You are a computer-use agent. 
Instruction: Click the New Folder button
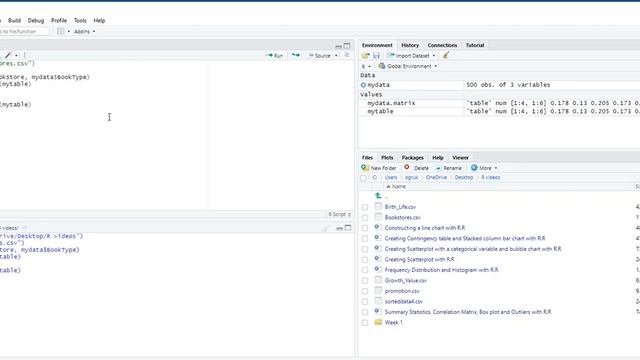[379, 168]
